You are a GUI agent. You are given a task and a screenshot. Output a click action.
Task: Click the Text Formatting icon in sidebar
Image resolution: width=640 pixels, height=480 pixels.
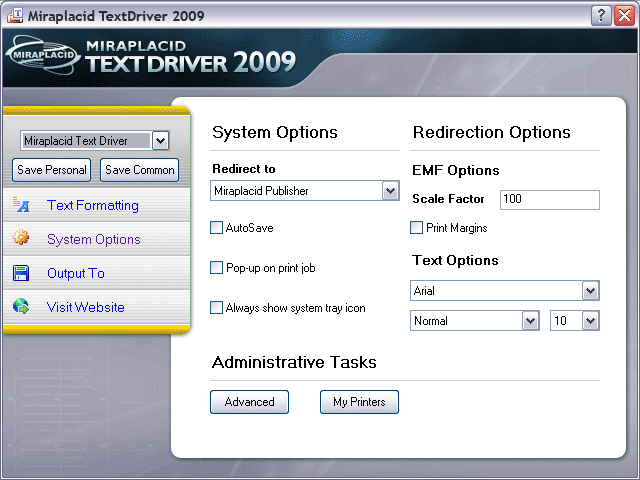pyautogui.click(x=20, y=204)
